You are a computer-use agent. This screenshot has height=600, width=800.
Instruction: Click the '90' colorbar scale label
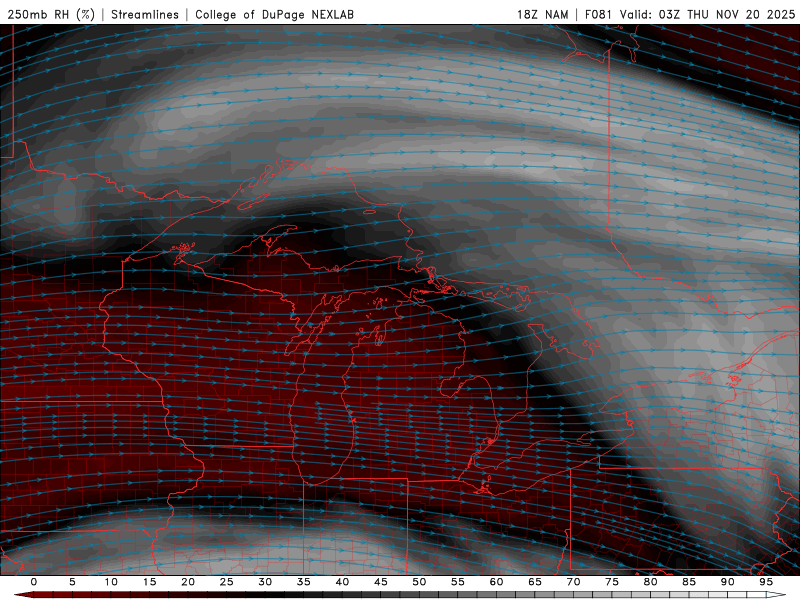[x=727, y=582]
